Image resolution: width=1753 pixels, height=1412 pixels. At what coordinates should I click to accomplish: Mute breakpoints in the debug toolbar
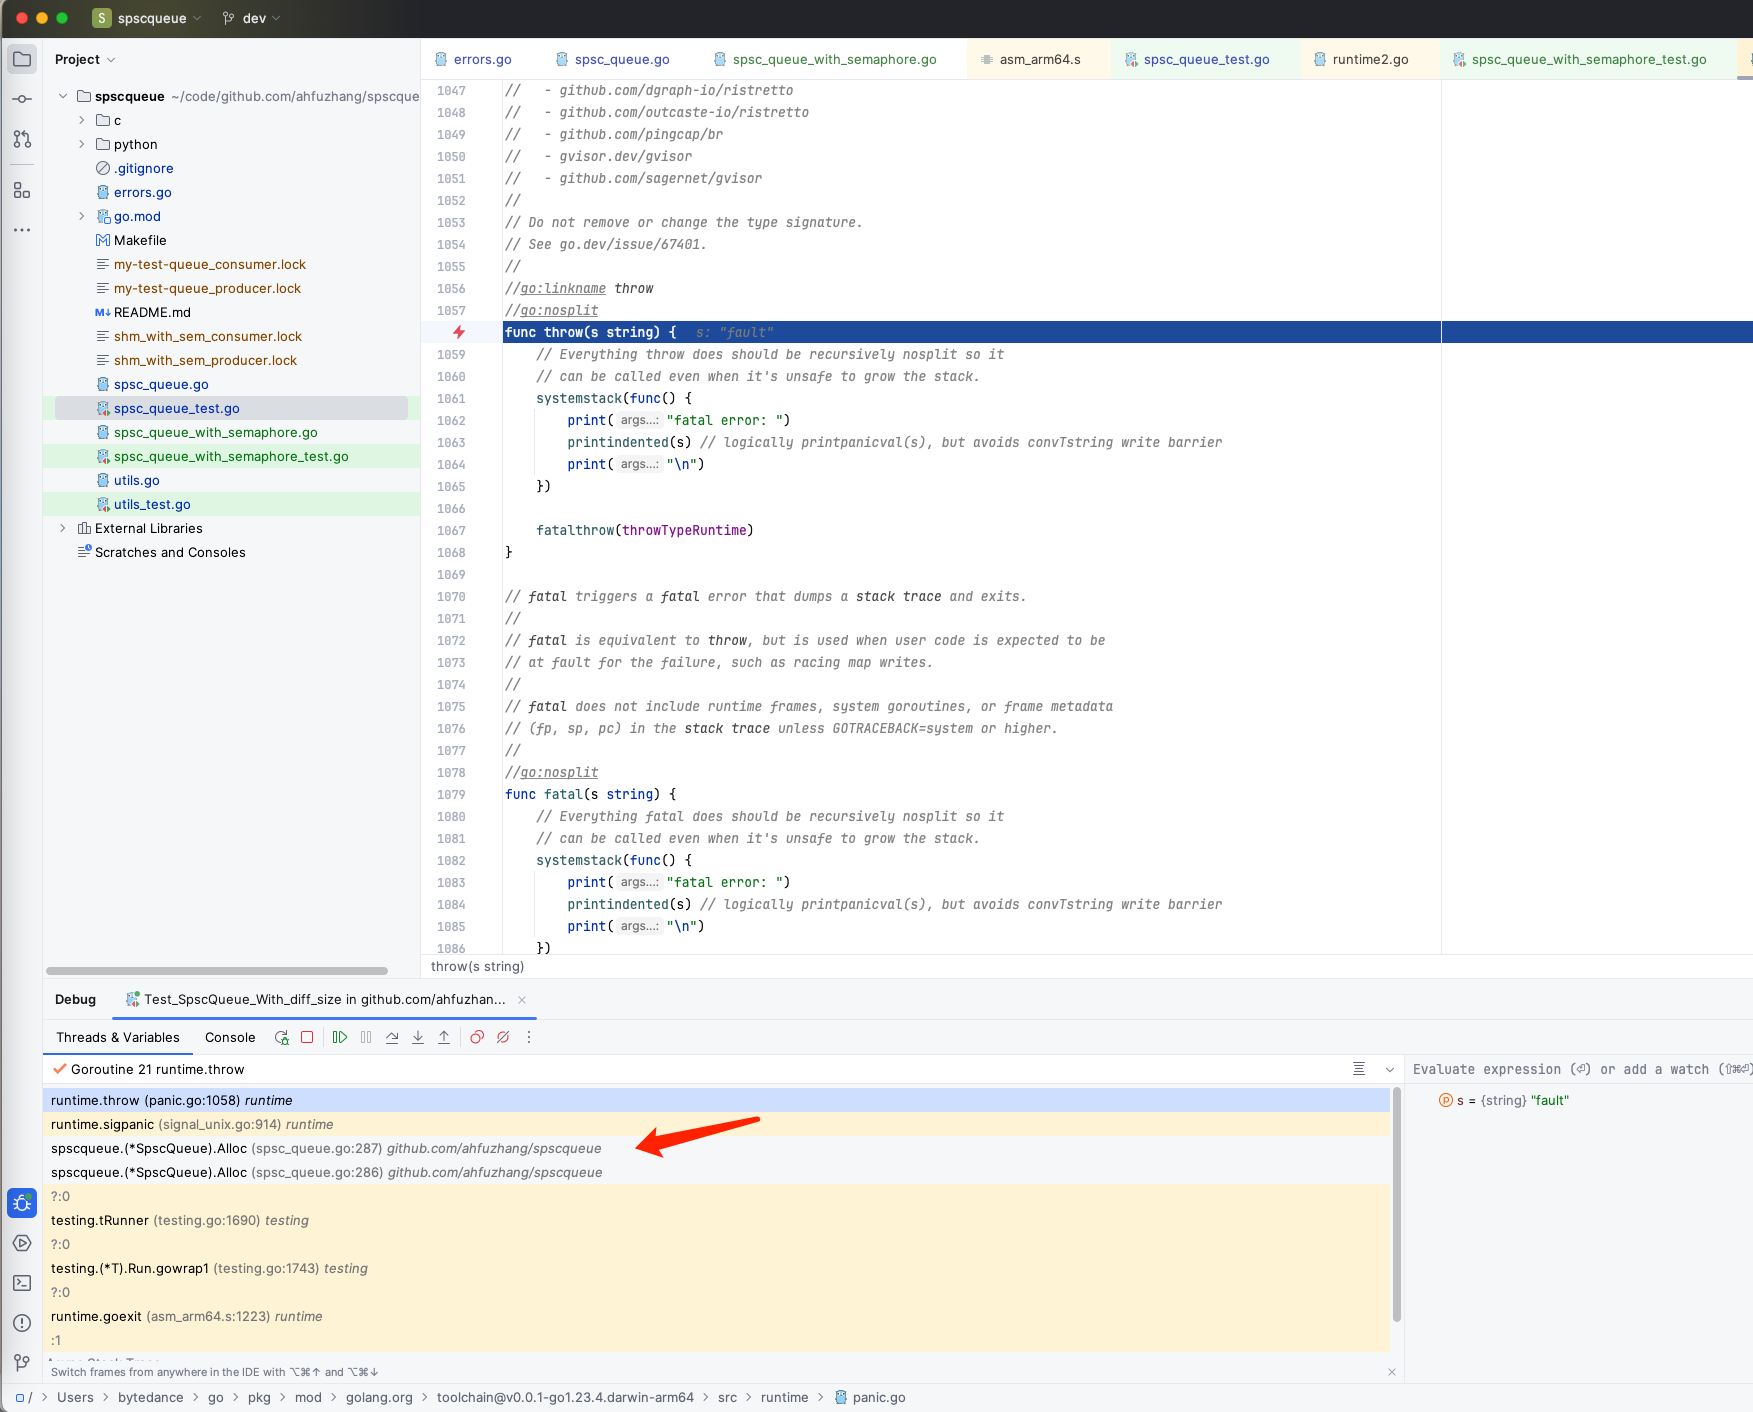click(x=503, y=1037)
